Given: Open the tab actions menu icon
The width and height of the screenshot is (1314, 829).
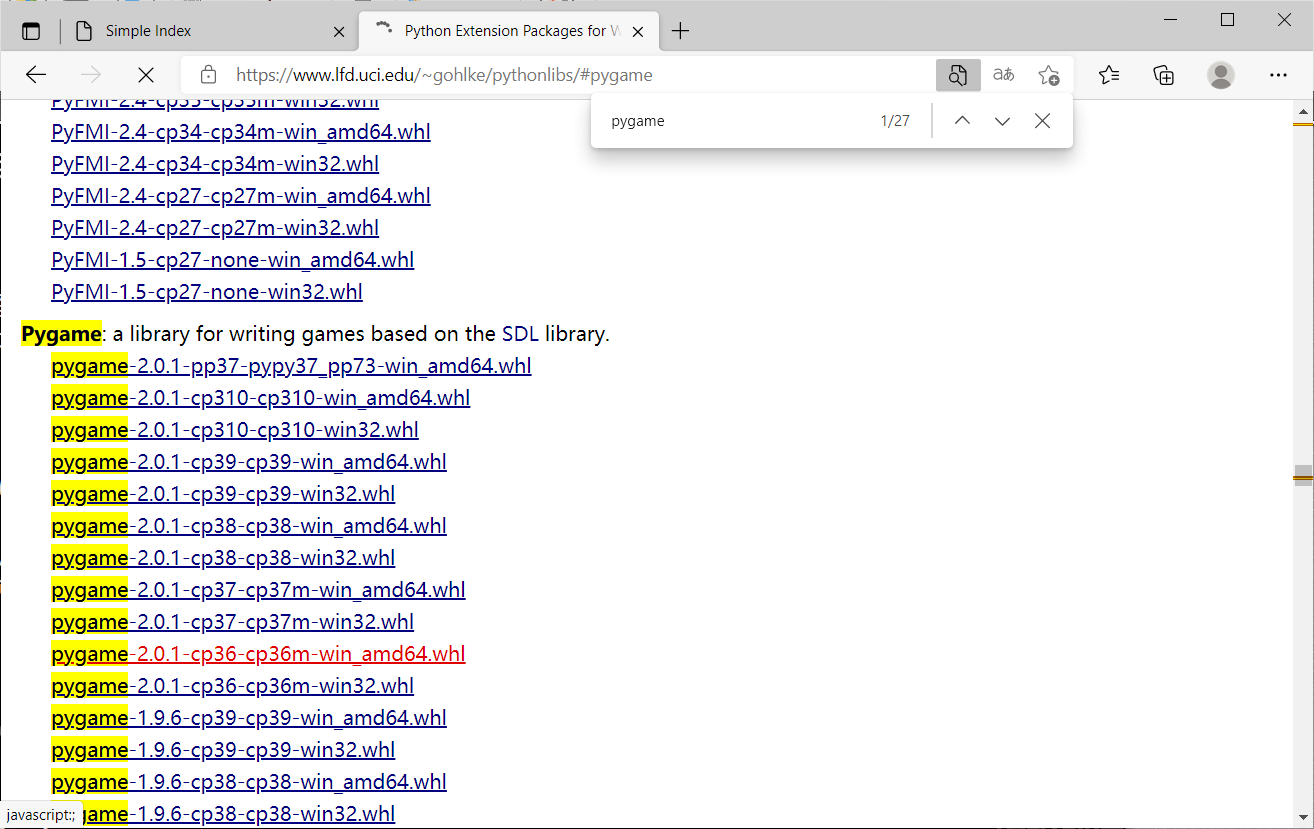Looking at the screenshot, I should click(x=31, y=31).
